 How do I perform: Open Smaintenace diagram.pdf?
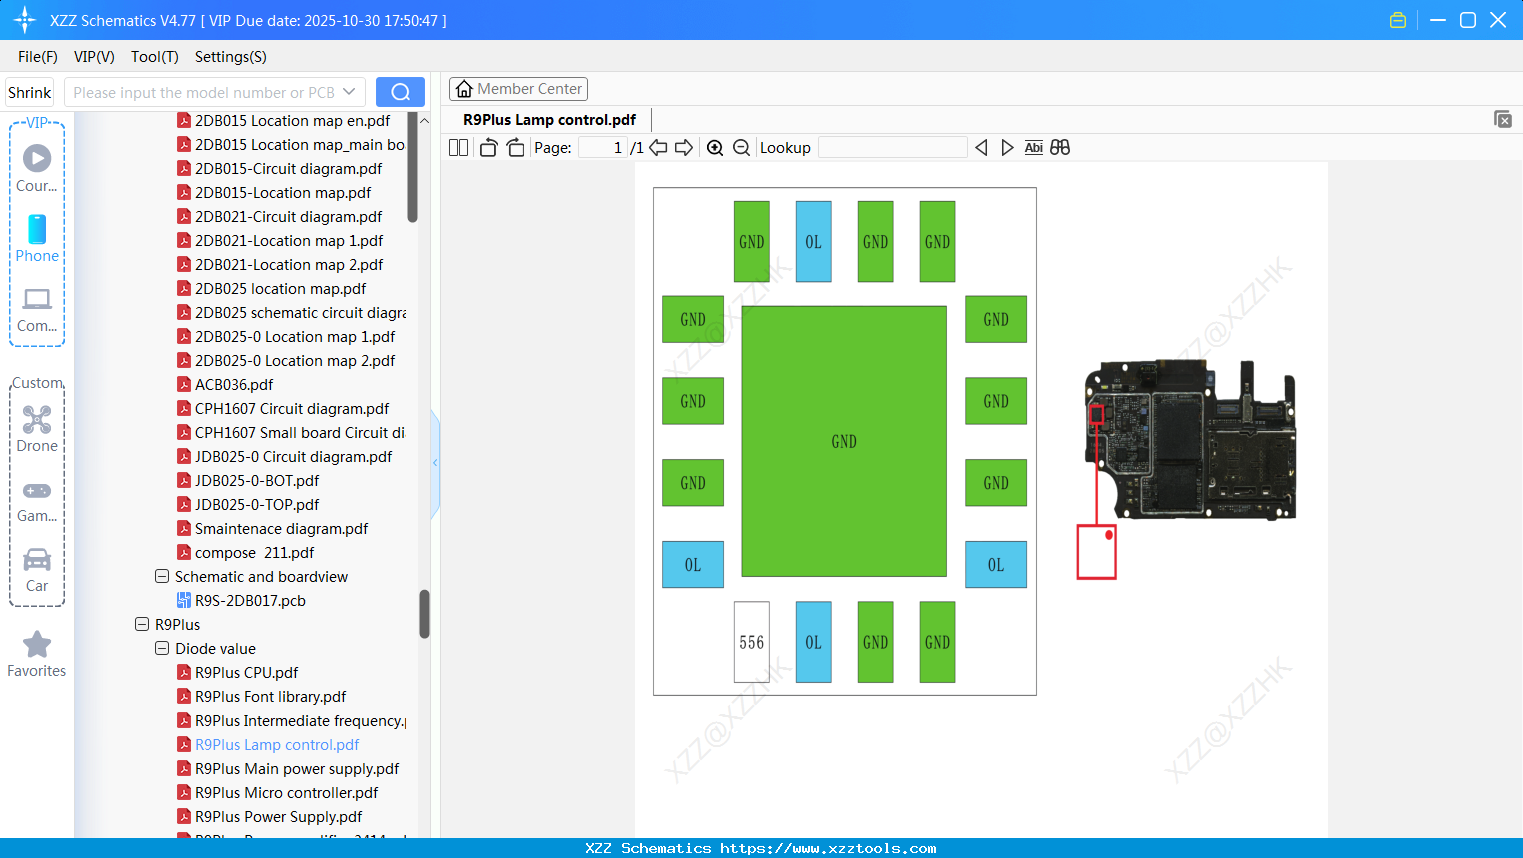[x=281, y=529]
